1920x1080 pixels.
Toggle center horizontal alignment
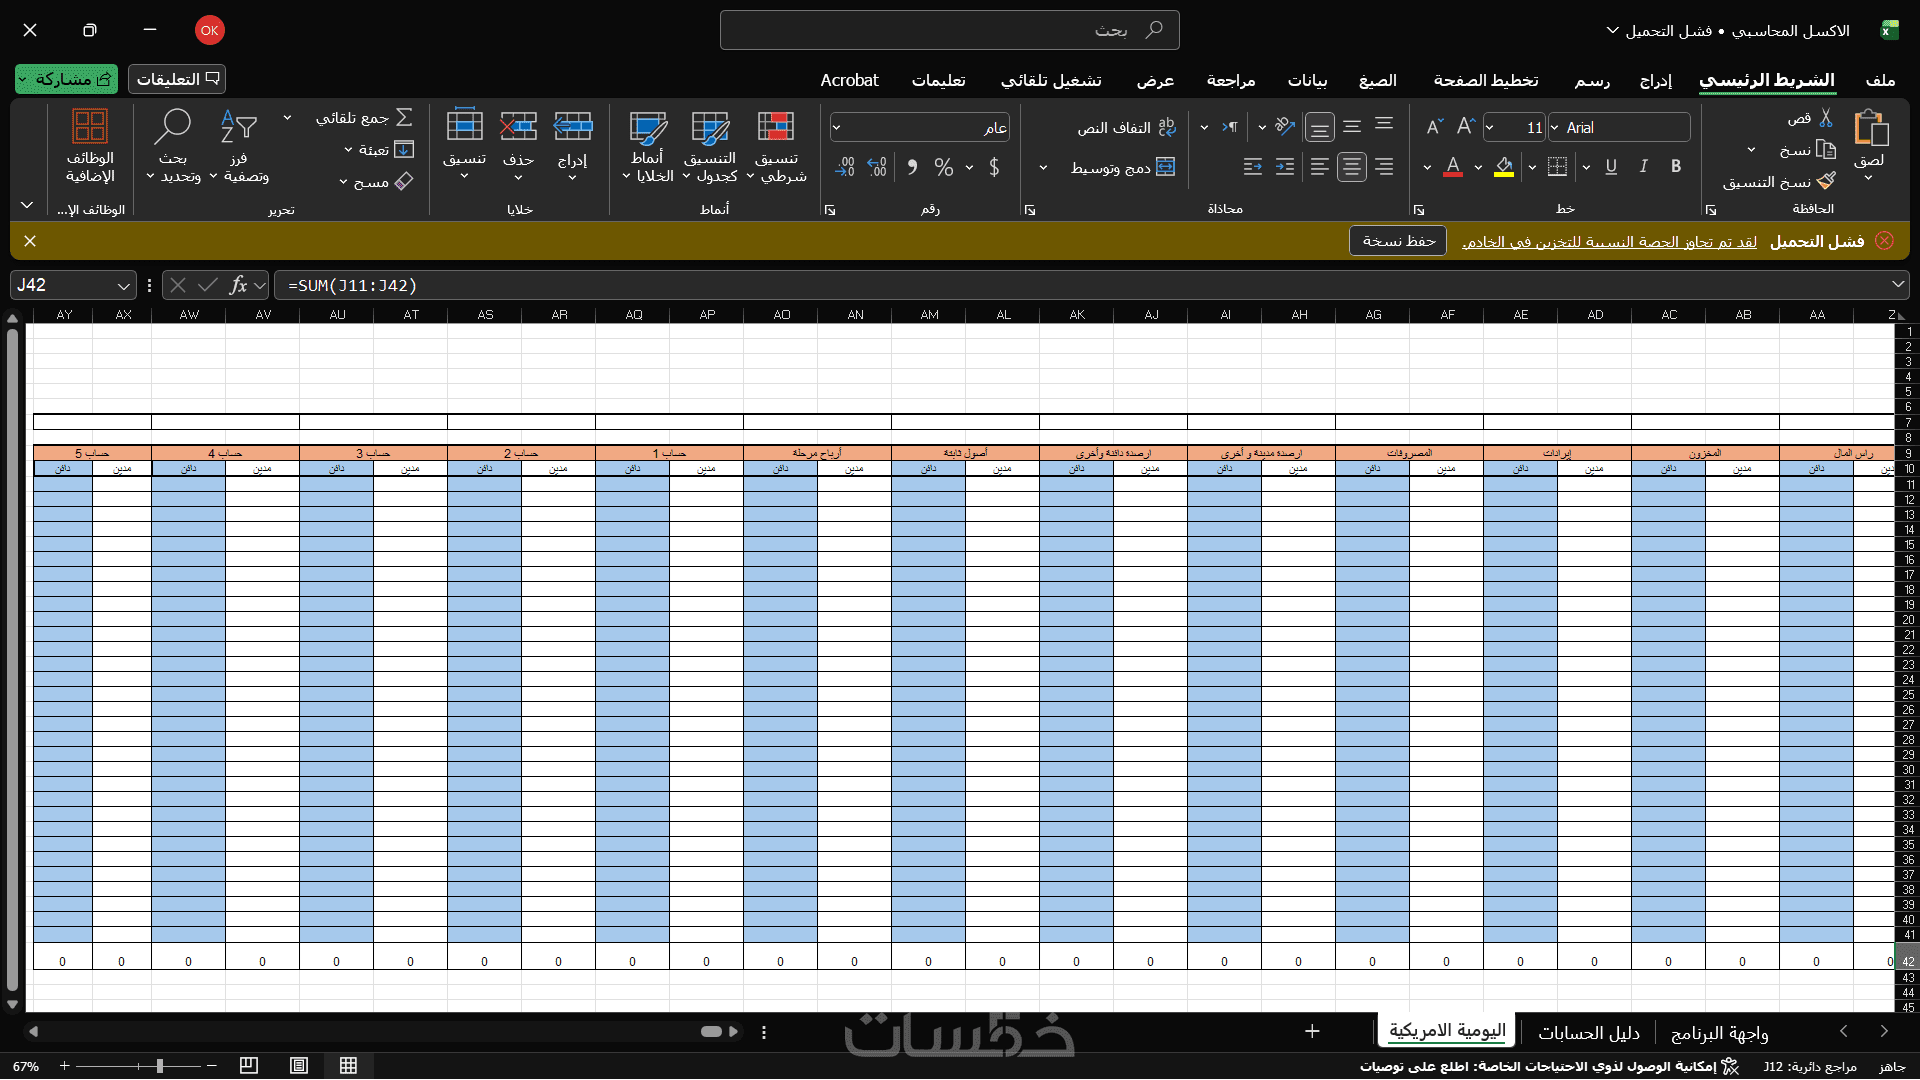coord(1351,167)
